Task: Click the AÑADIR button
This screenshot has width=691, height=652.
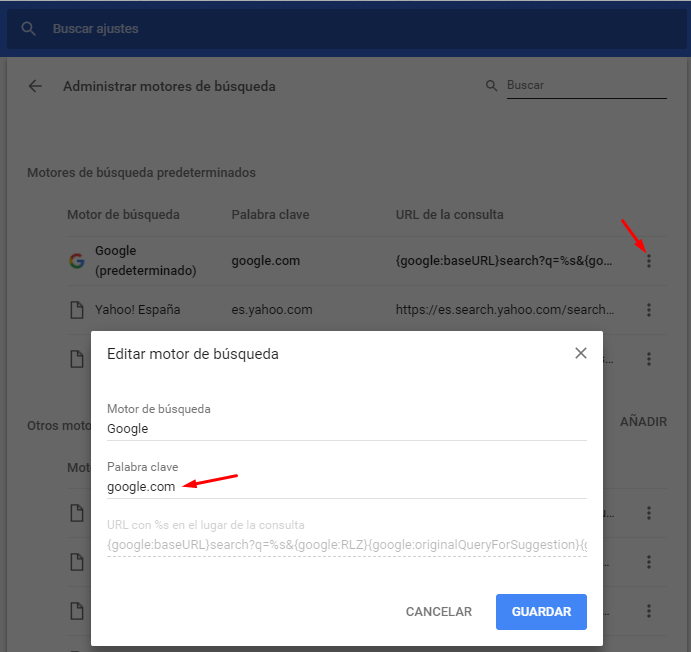Action: (643, 422)
